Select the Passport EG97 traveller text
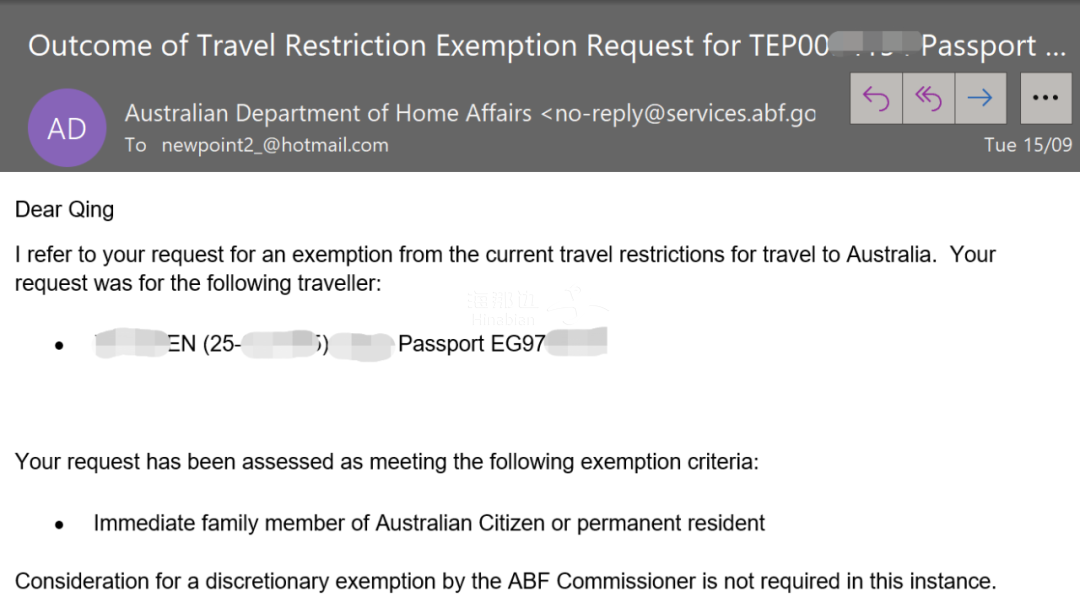1080x613 pixels. (x=472, y=344)
